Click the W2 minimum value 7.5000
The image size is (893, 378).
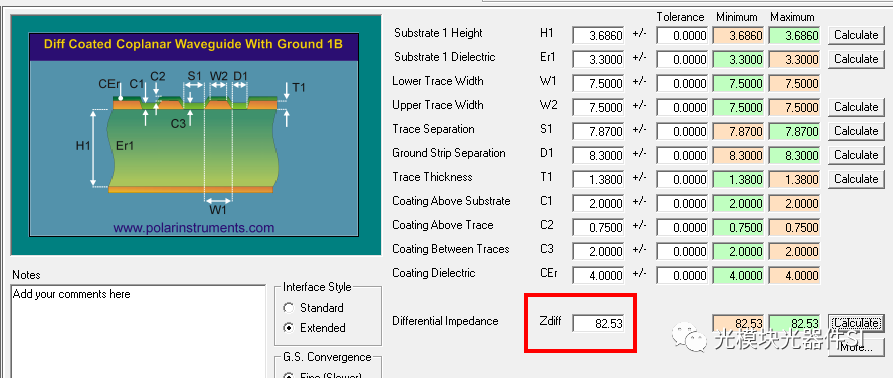click(x=738, y=107)
